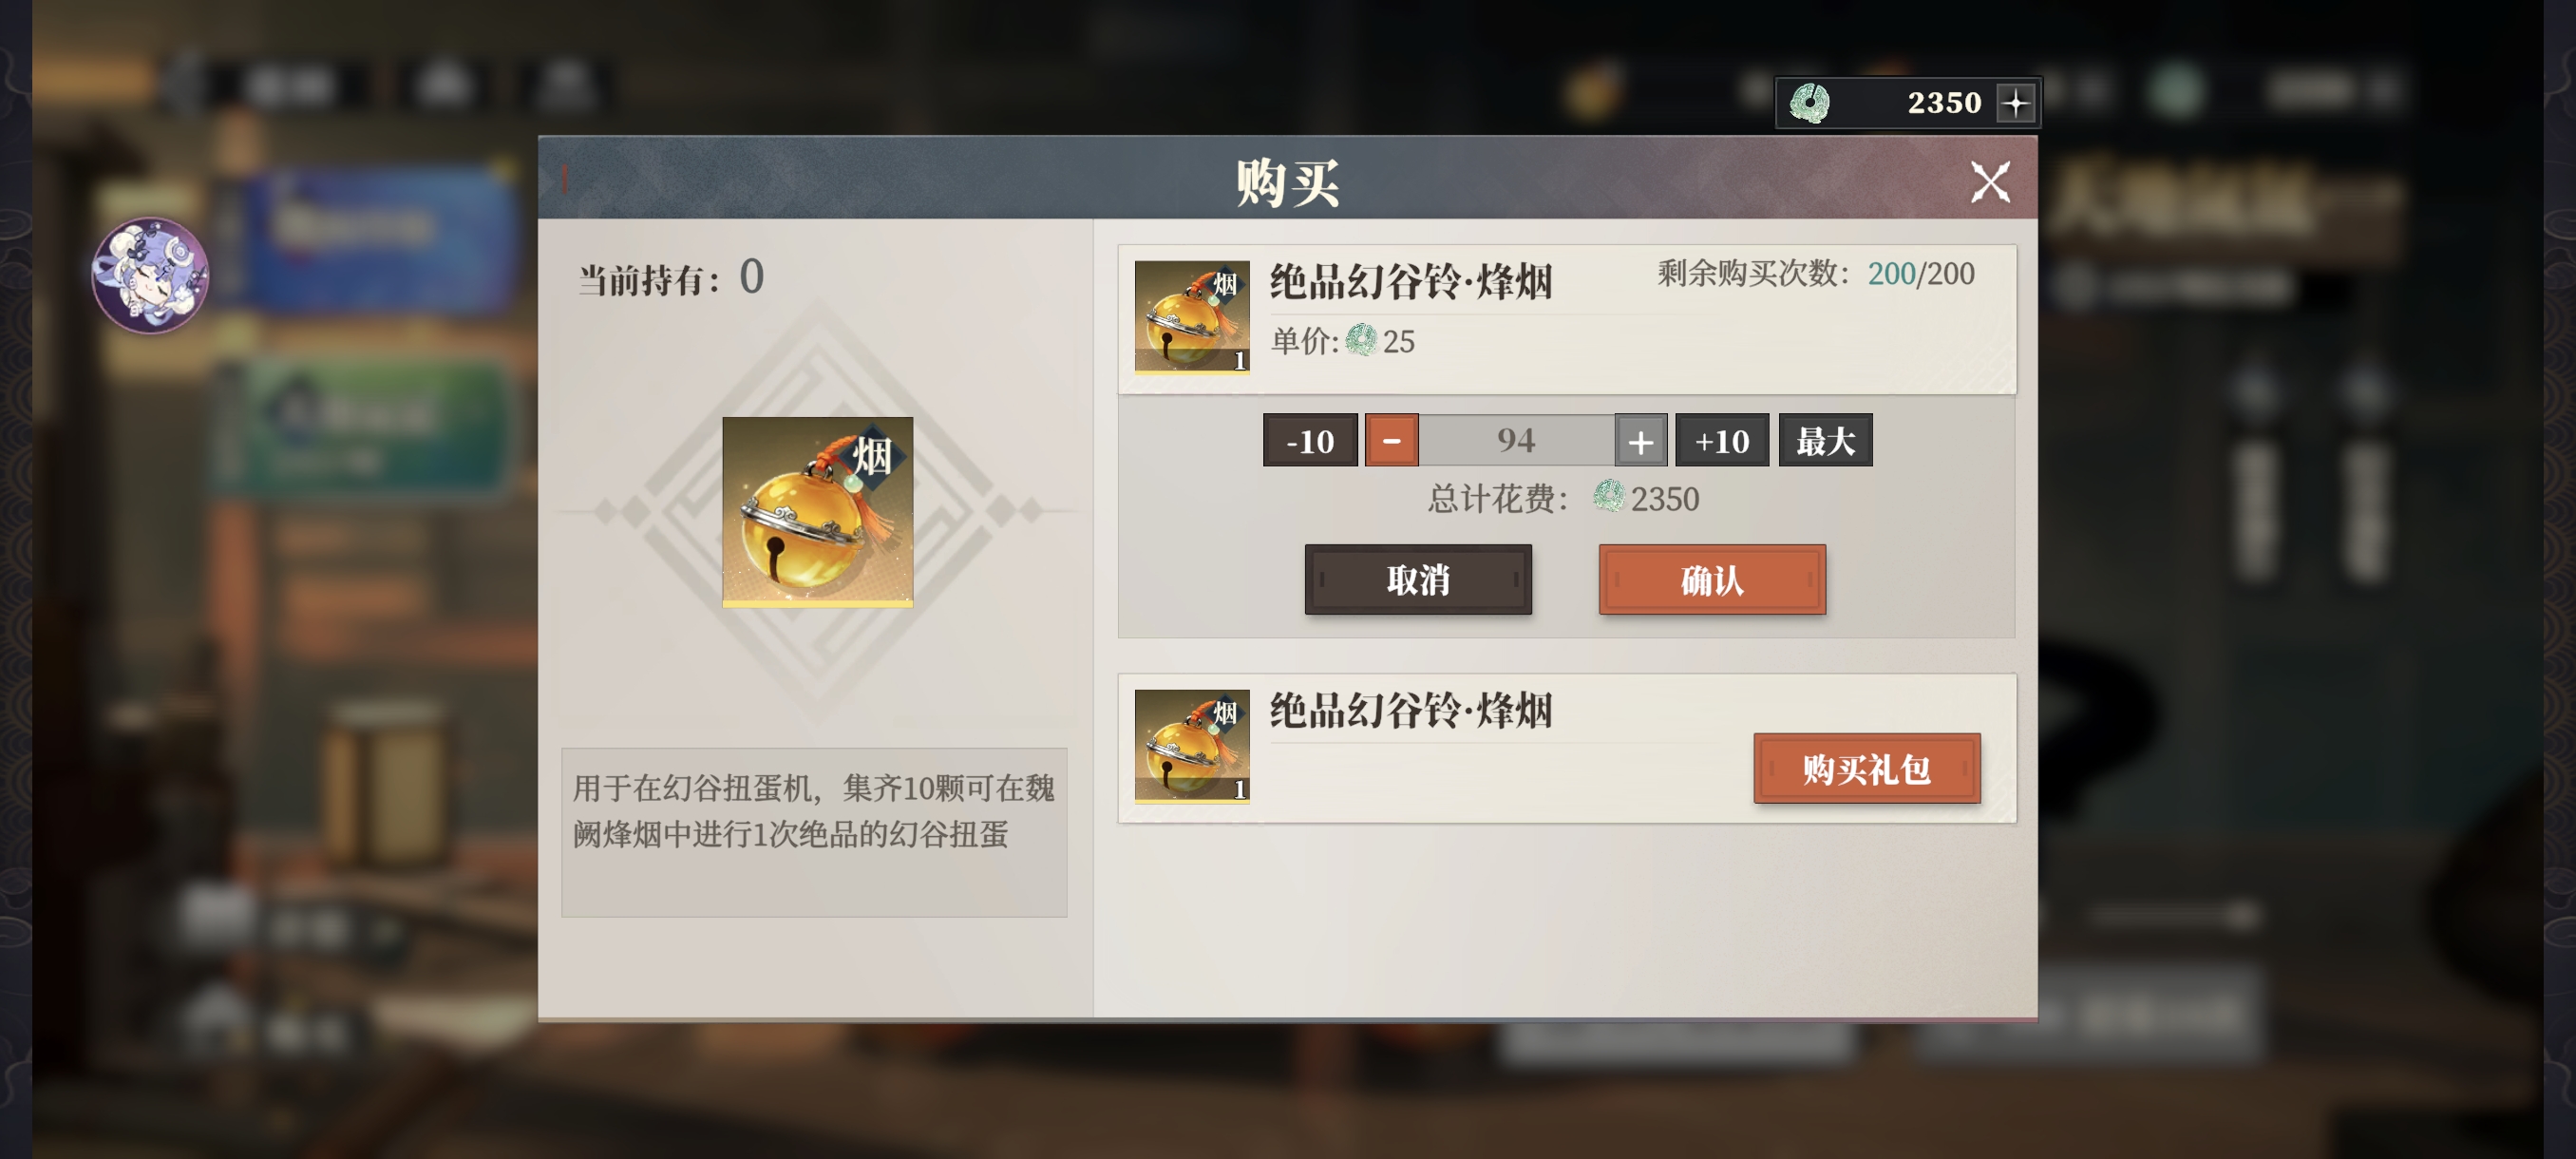Confirm the purchase with 确认
This screenshot has width=2576, height=1159.
click(x=1712, y=579)
